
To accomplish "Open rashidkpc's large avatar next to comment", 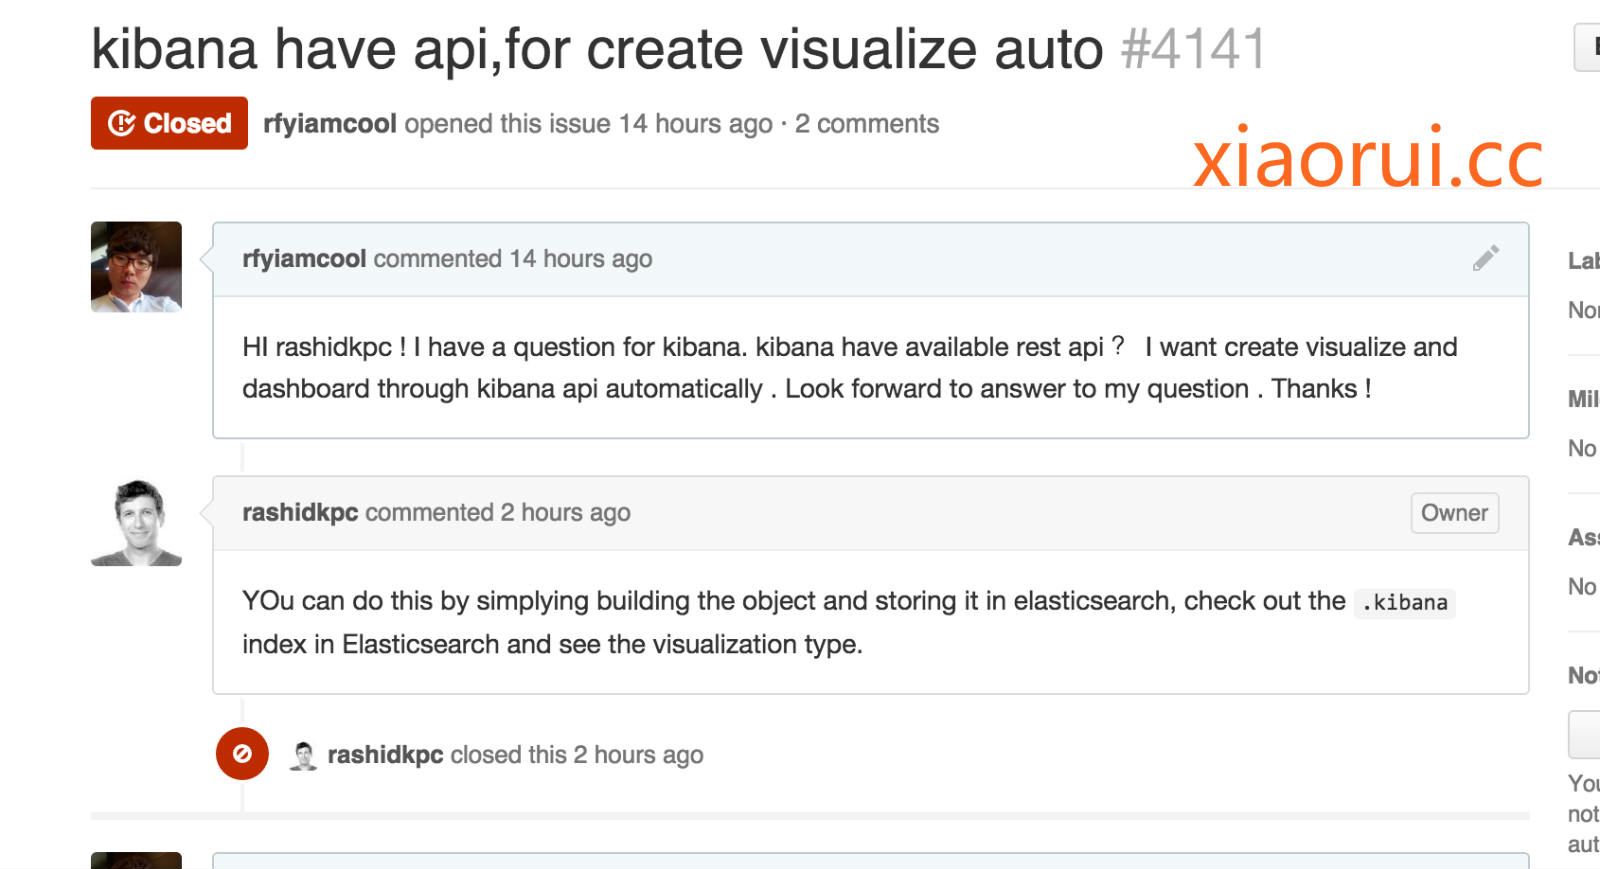I will [136, 522].
